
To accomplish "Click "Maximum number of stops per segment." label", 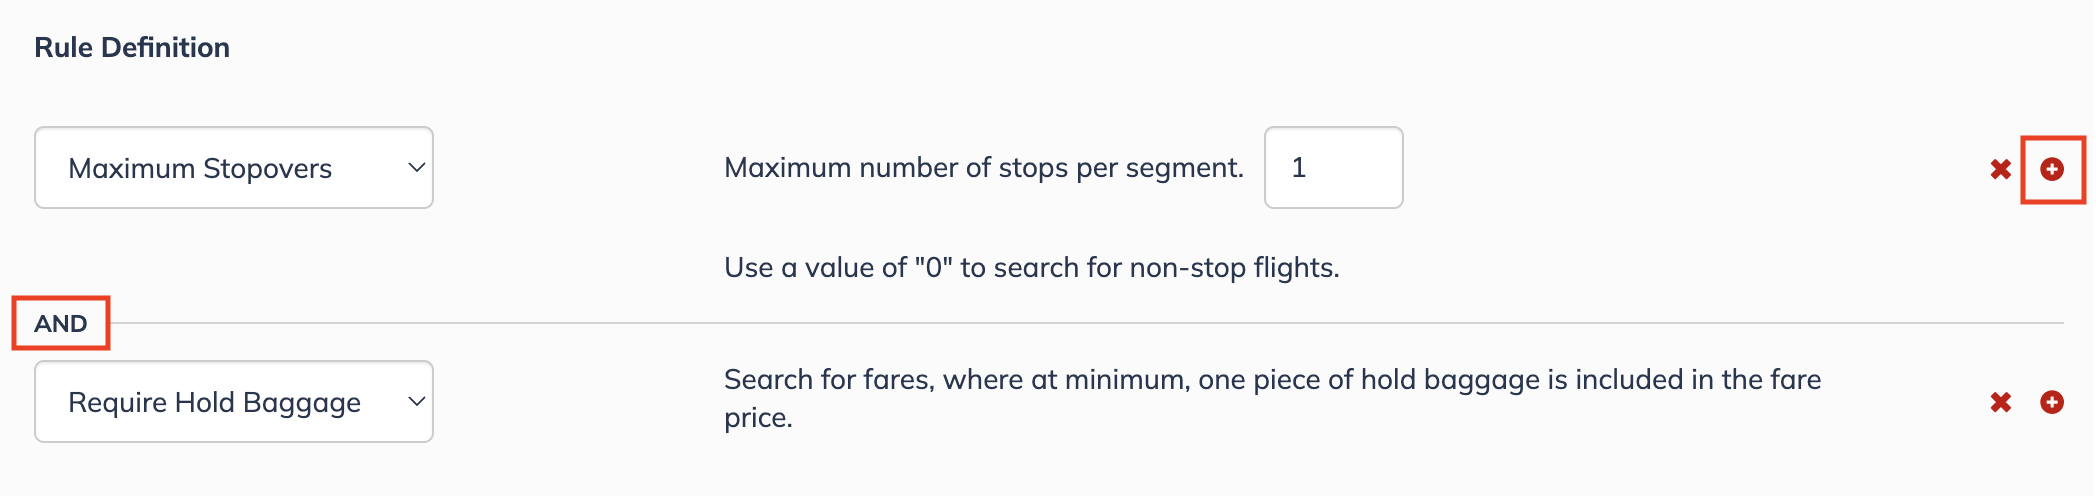I will tap(984, 167).
